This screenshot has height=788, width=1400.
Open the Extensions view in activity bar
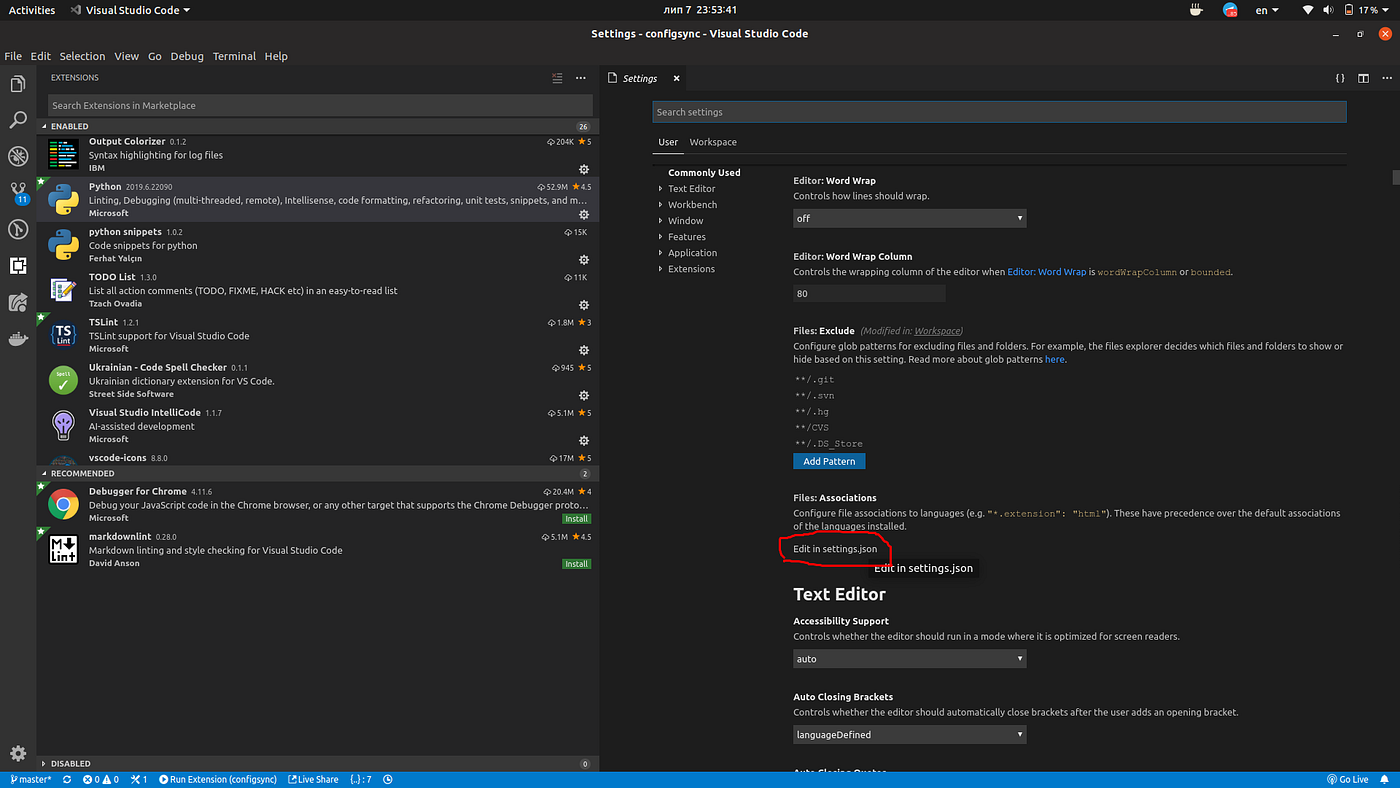point(17,265)
